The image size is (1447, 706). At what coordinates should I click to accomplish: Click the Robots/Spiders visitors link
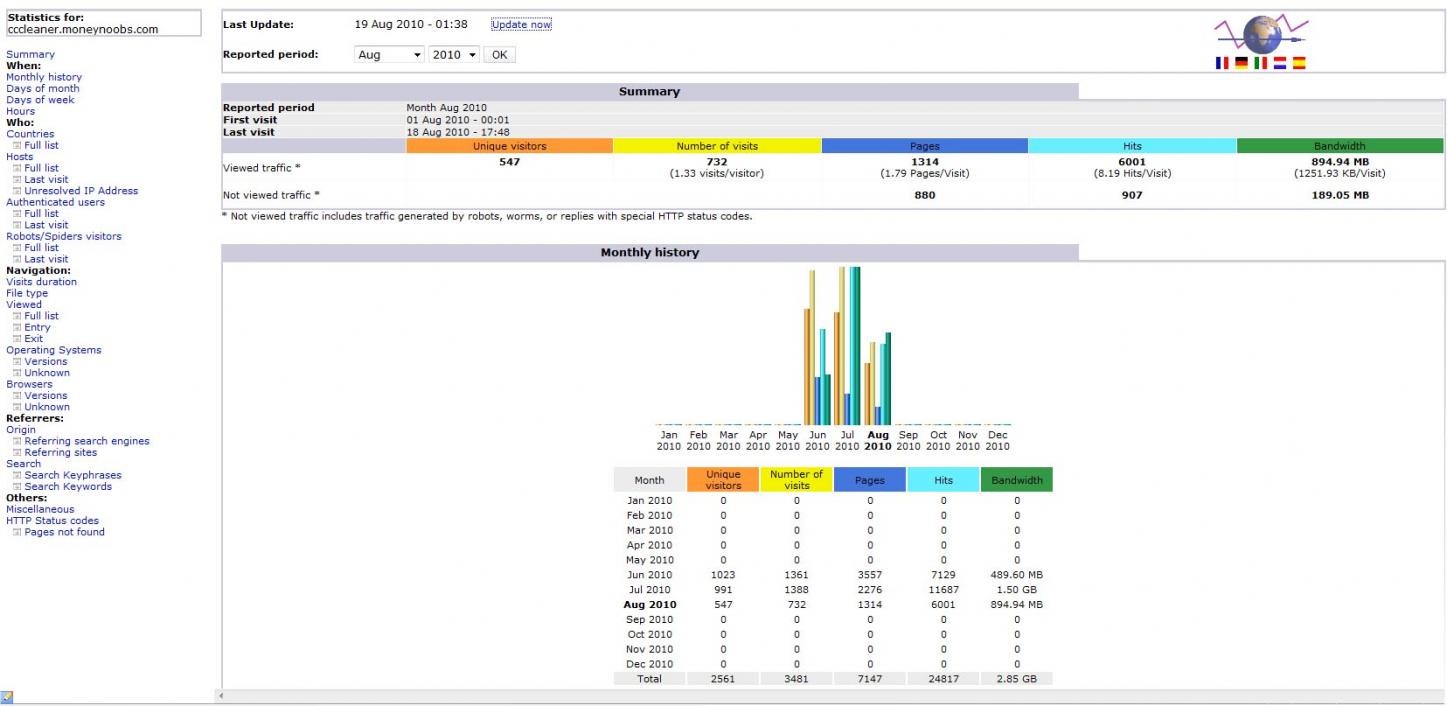click(63, 236)
